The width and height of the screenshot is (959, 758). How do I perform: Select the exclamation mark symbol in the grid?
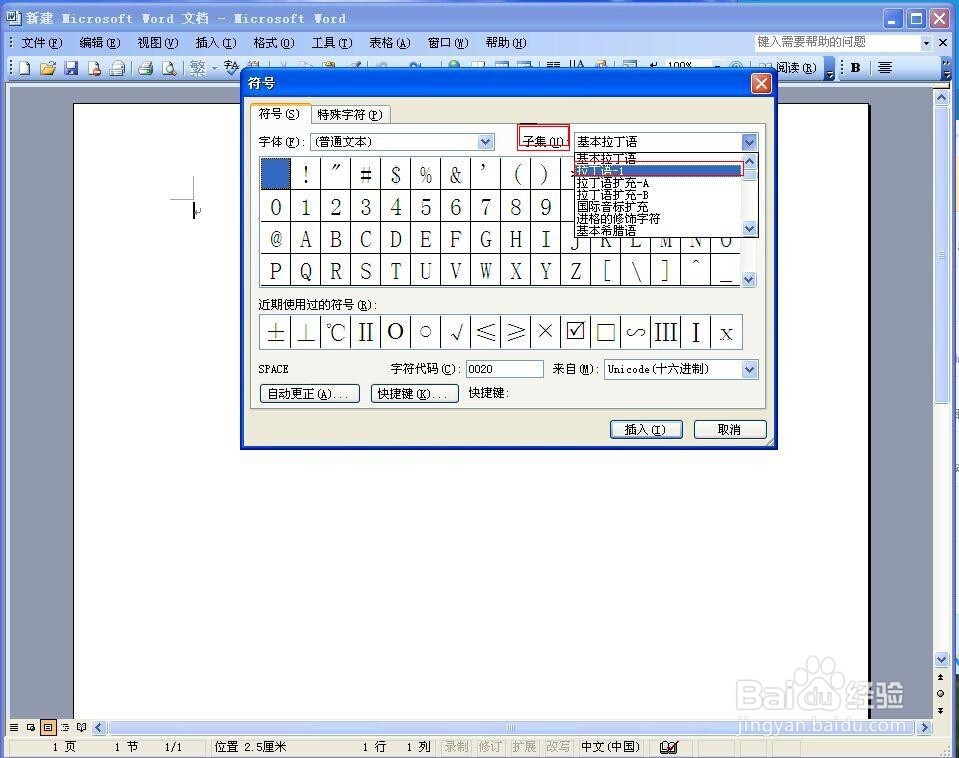(306, 174)
